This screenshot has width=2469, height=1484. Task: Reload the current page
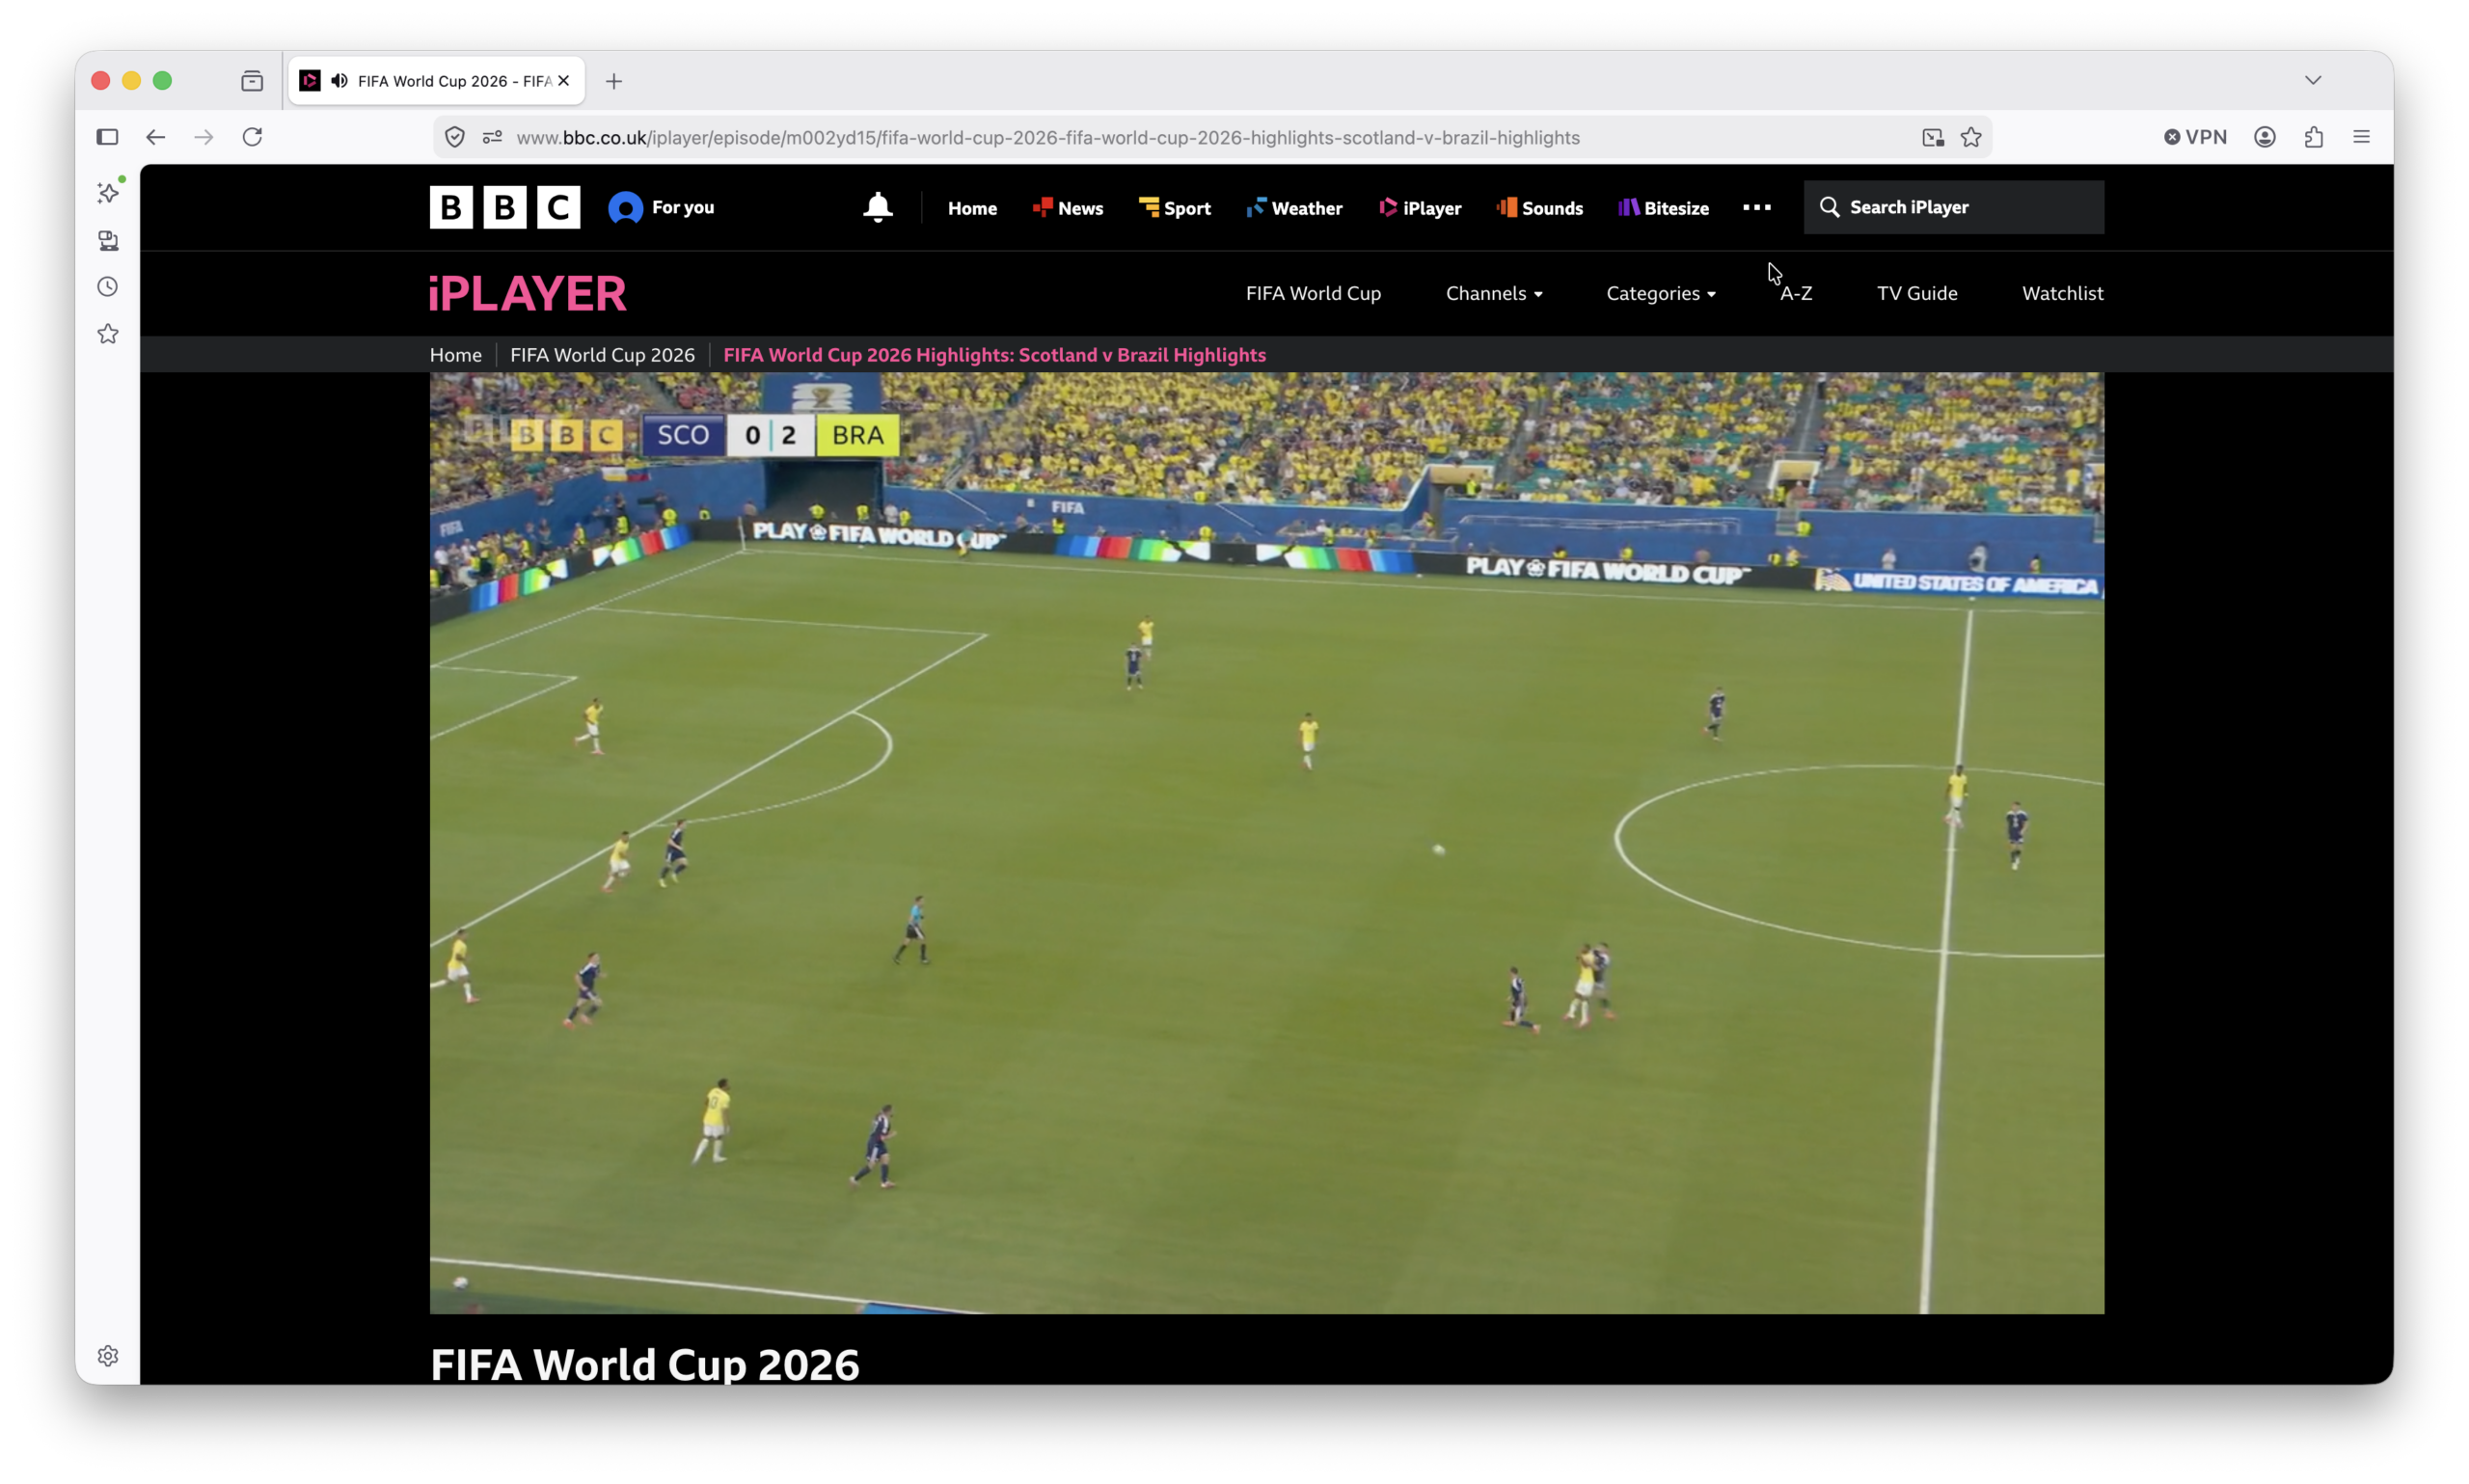coord(252,137)
